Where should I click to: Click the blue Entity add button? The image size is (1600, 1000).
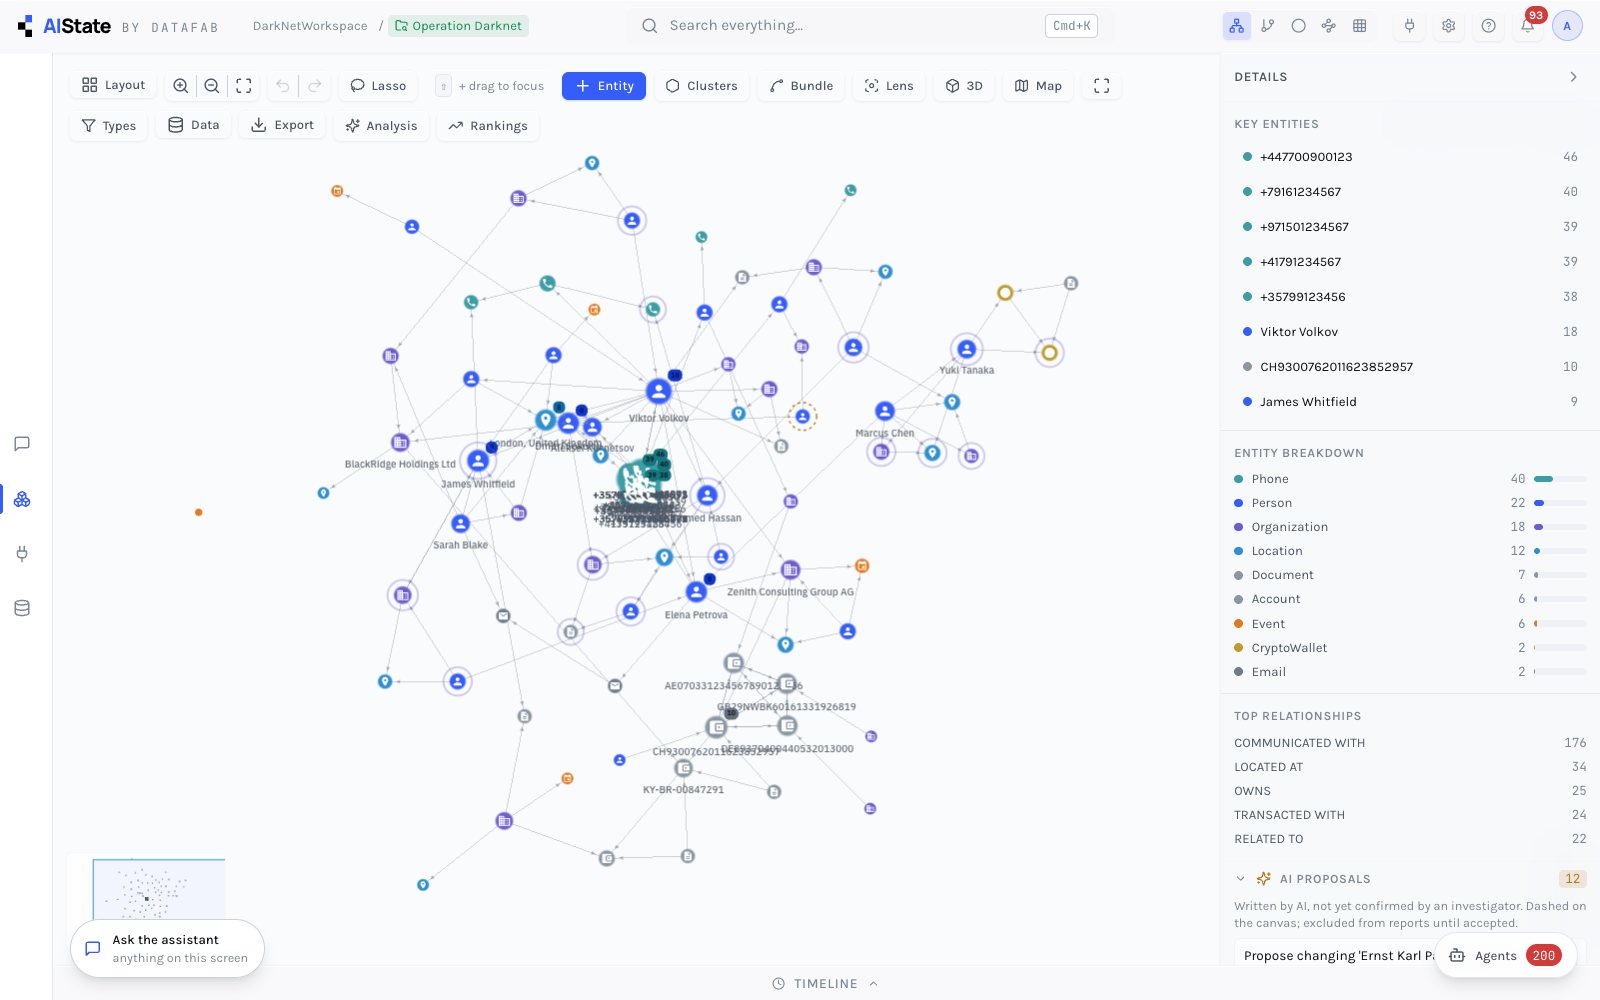point(604,86)
